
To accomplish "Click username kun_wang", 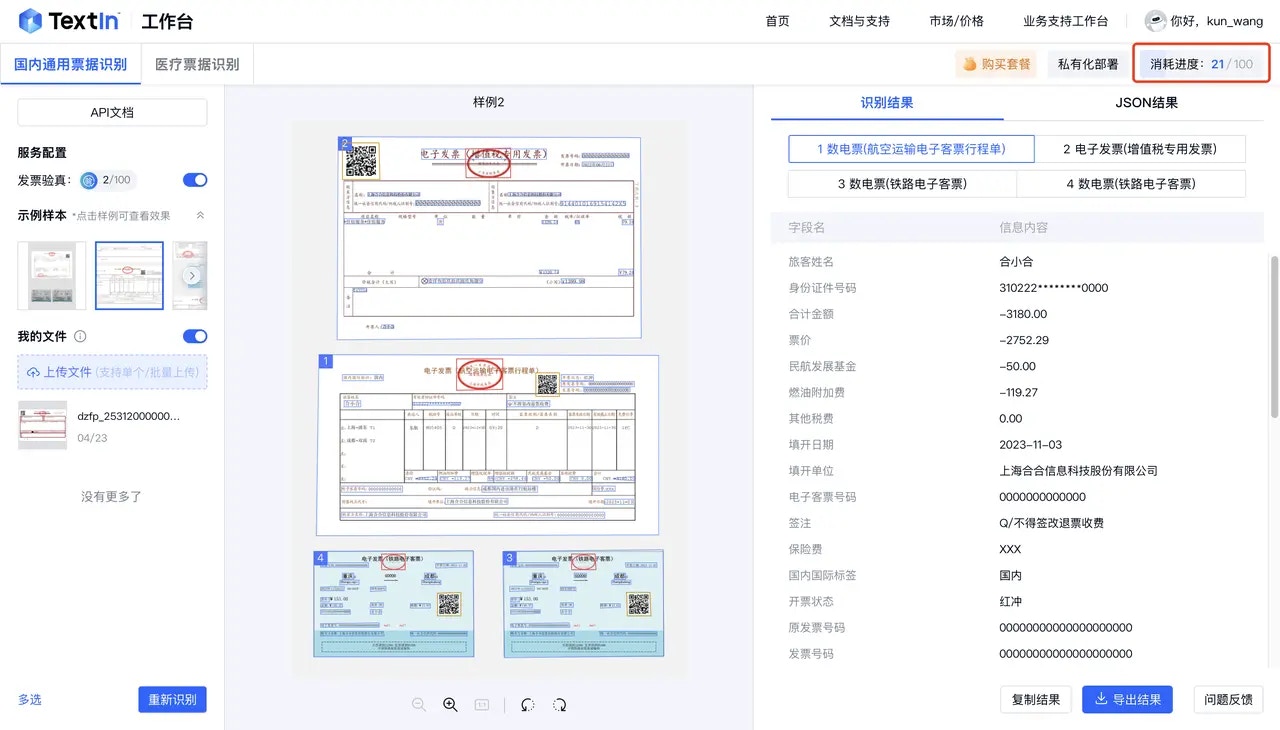I will pyautogui.click(x=1235, y=21).
